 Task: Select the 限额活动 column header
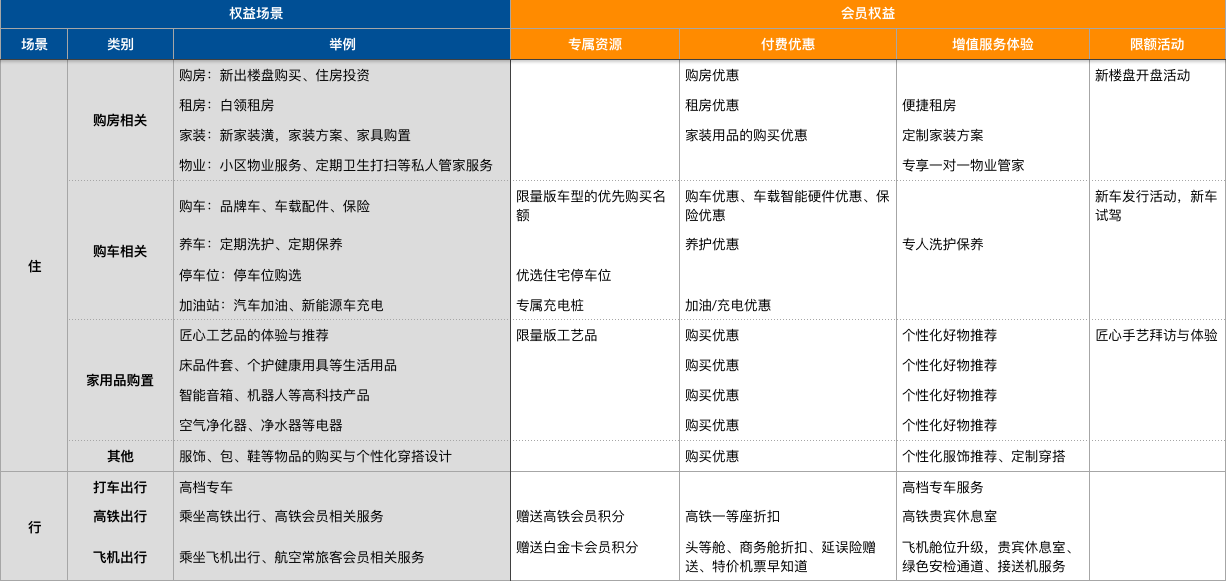tap(1157, 44)
